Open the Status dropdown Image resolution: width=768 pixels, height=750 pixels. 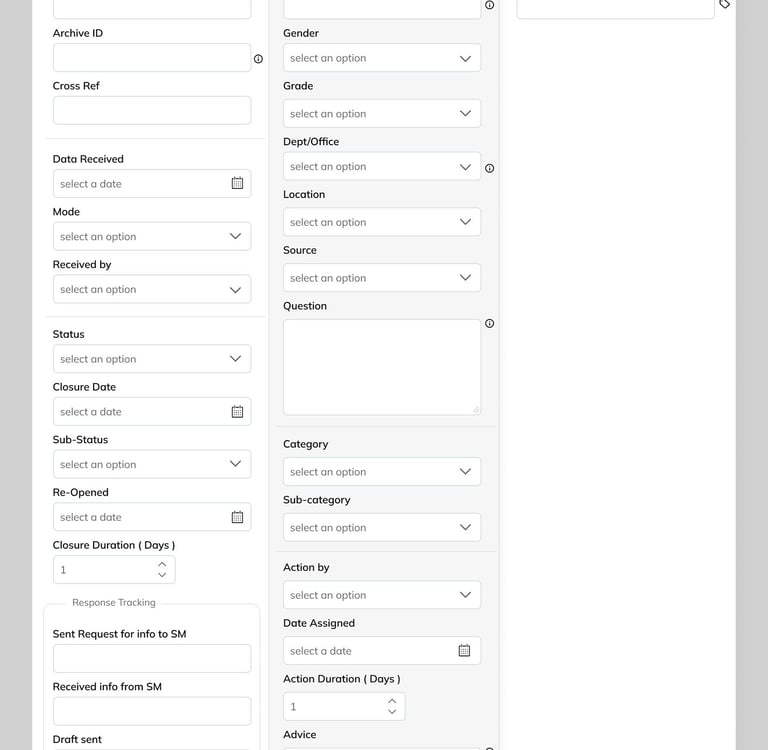pyautogui.click(x=152, y=359)
